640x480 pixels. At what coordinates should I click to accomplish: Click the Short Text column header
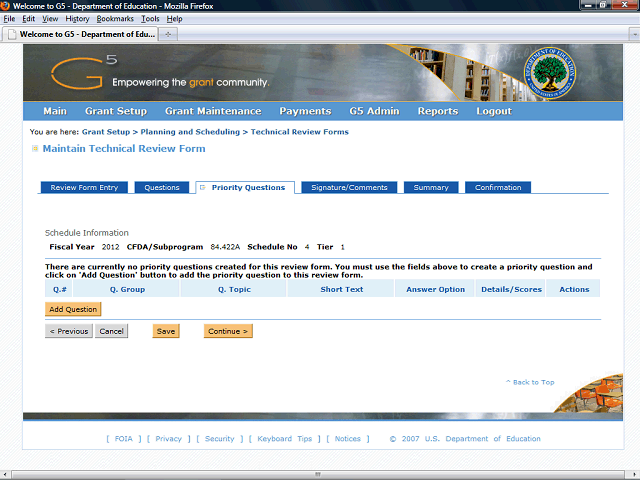point(341,289)
